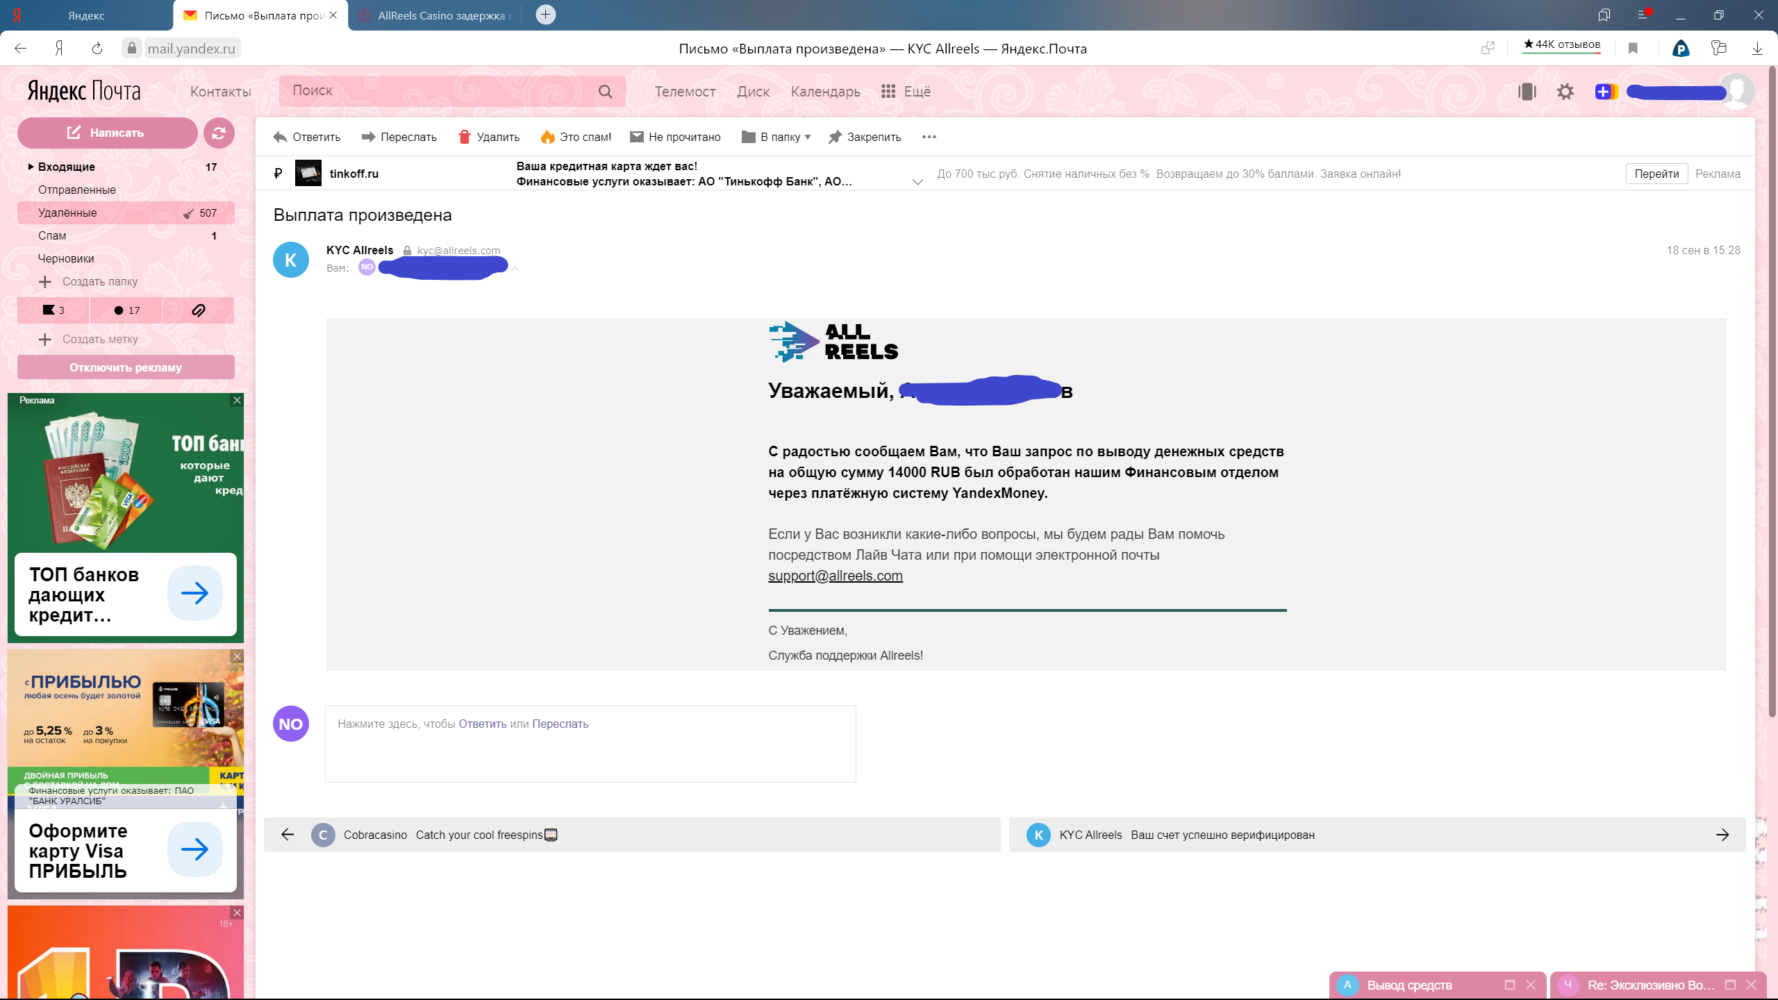The image size is (1778, 1000).
Task: Open a new browser tab with plus button
Action: (x=546, y=15)
